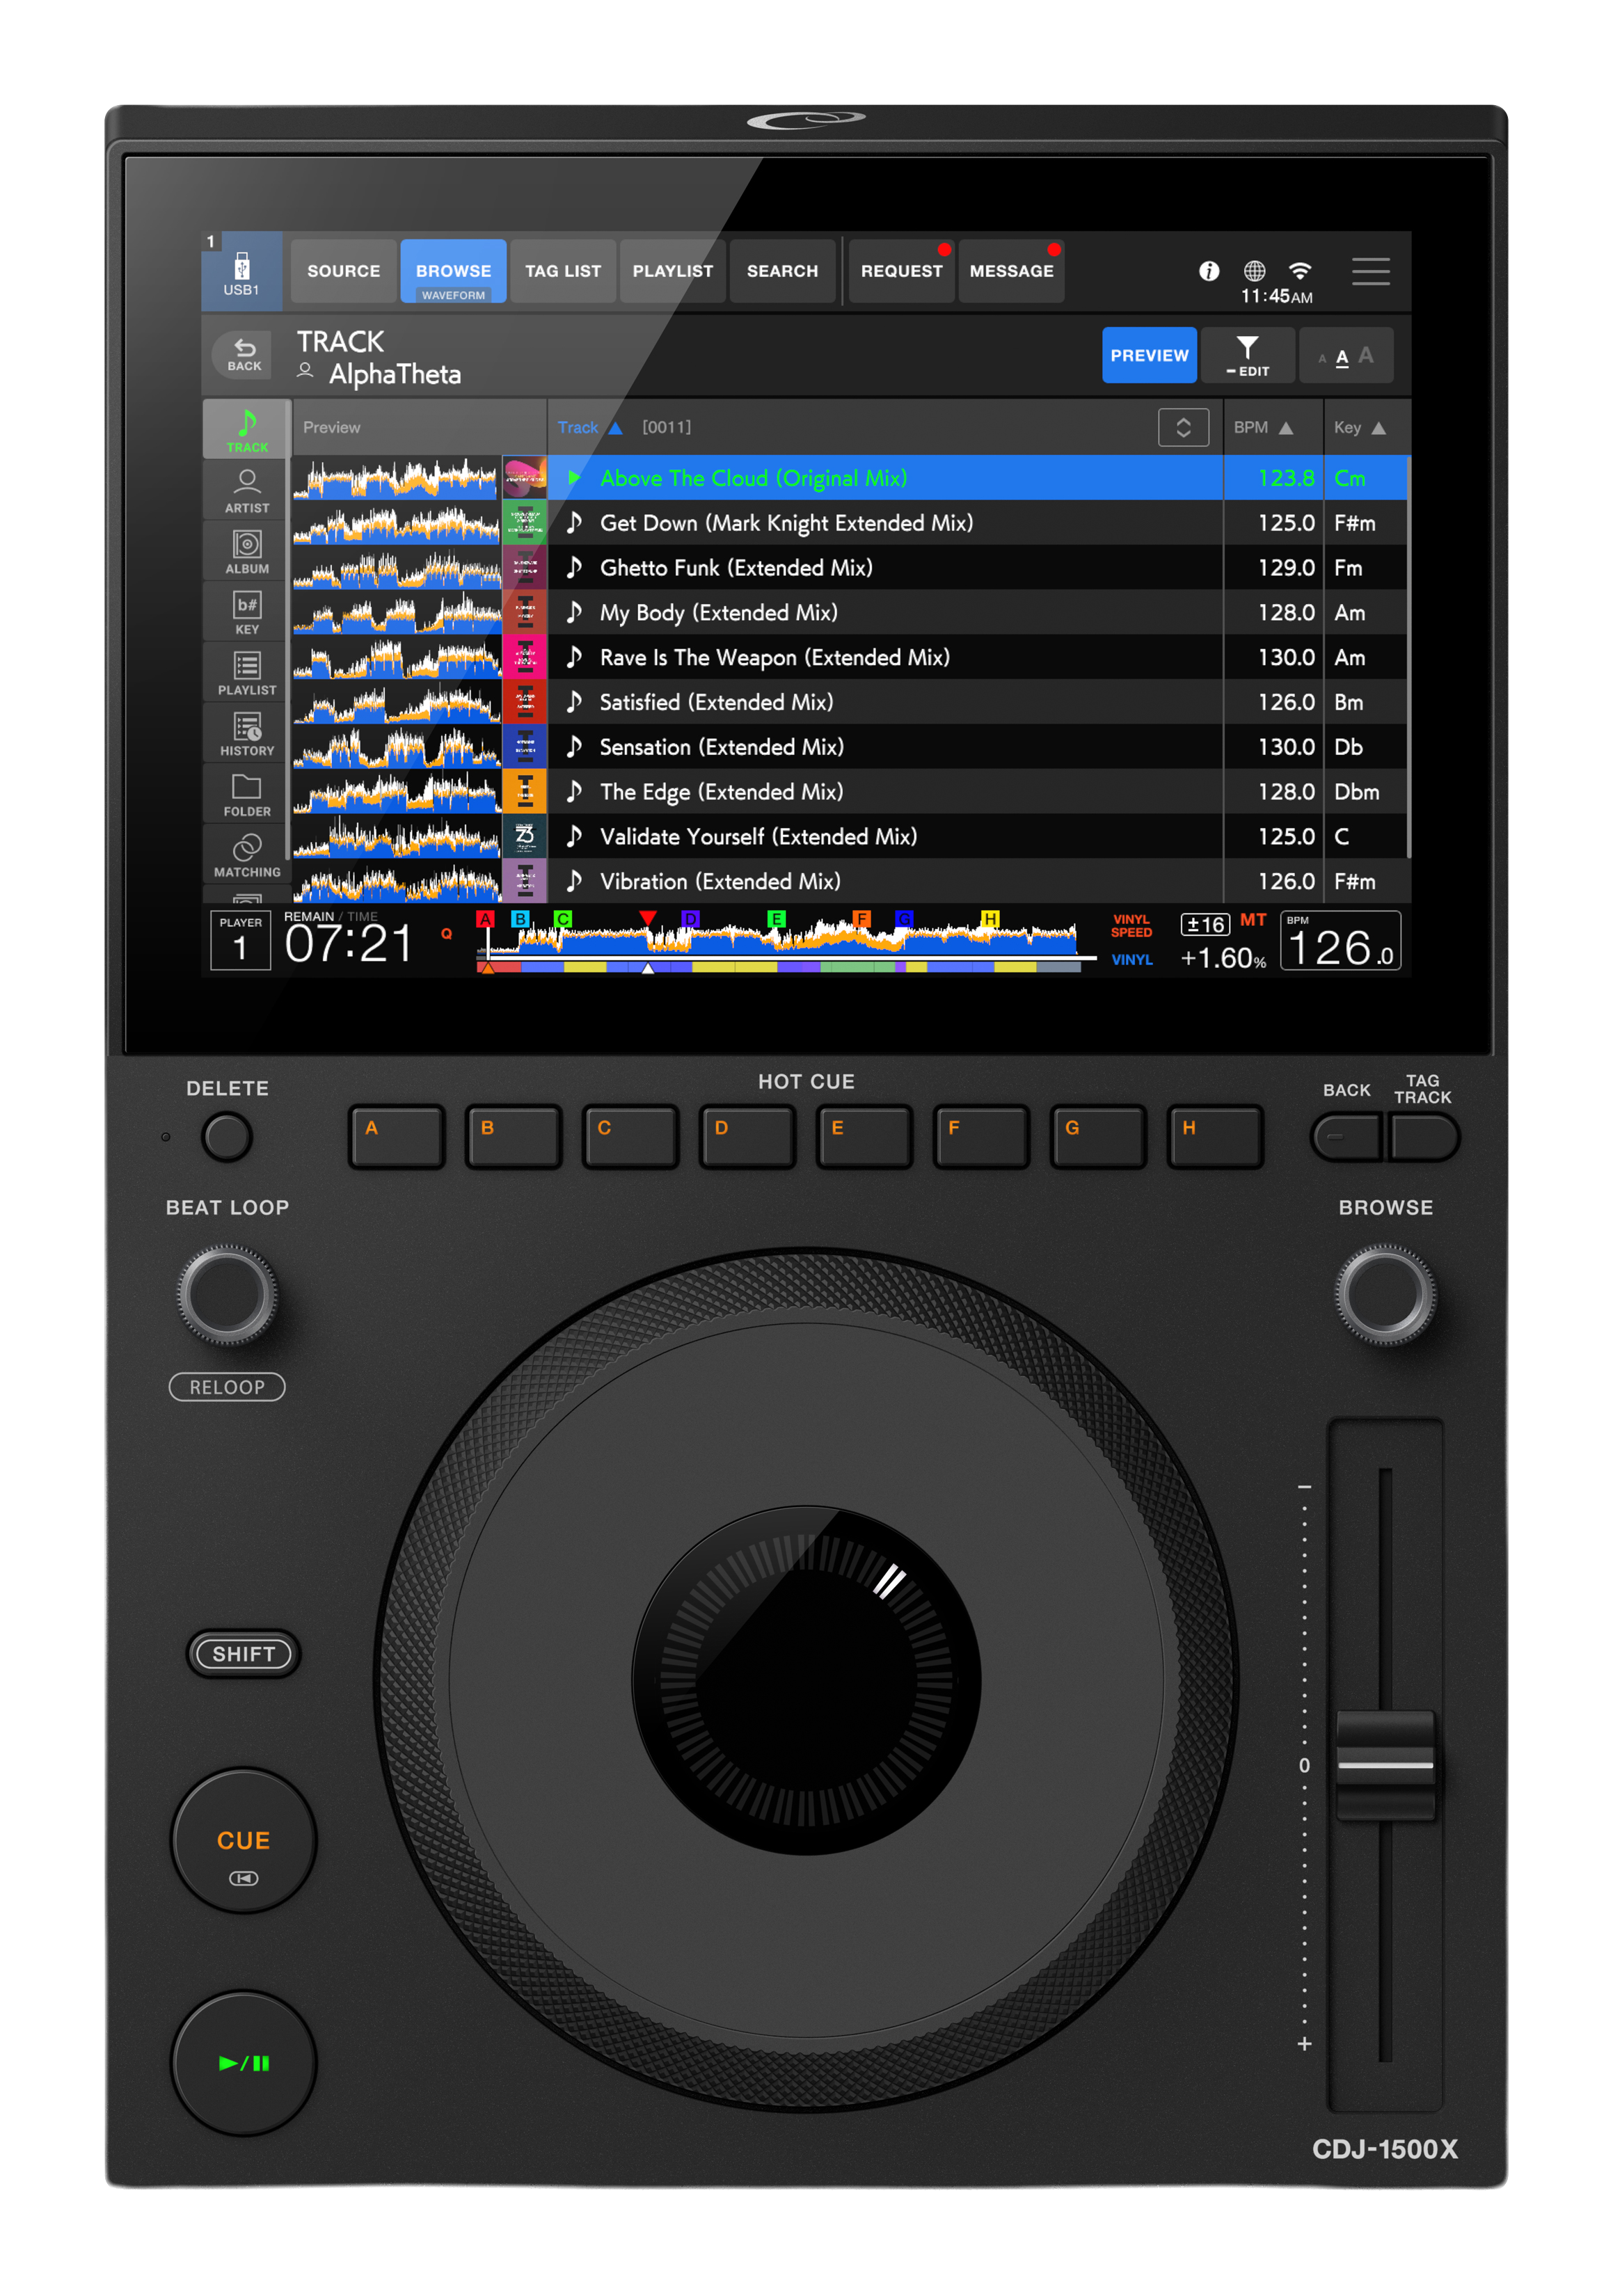
Task: Click the BEAT LOOP knob
Action: [x=227, y=1294]
